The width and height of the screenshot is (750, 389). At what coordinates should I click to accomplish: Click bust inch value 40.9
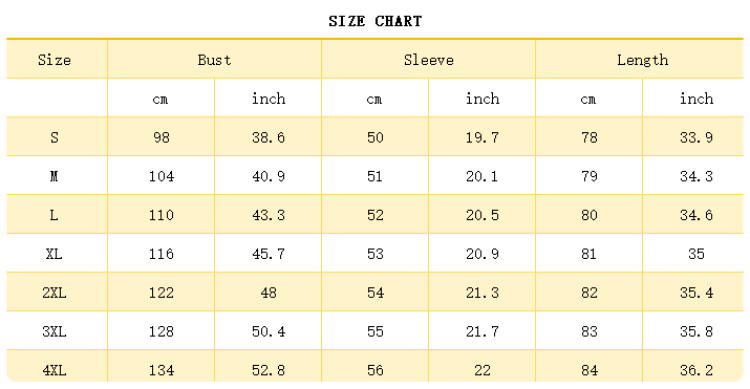(x=268, y=176)
